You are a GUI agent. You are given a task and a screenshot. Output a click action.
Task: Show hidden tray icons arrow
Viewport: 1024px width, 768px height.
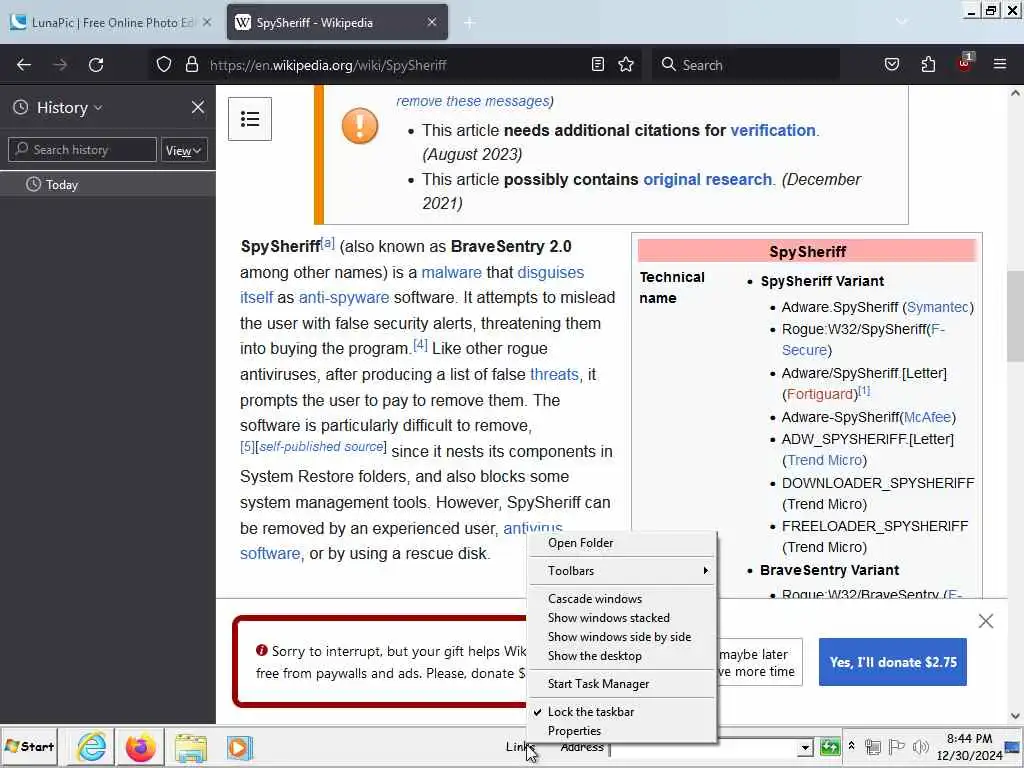tap(852, 746)
